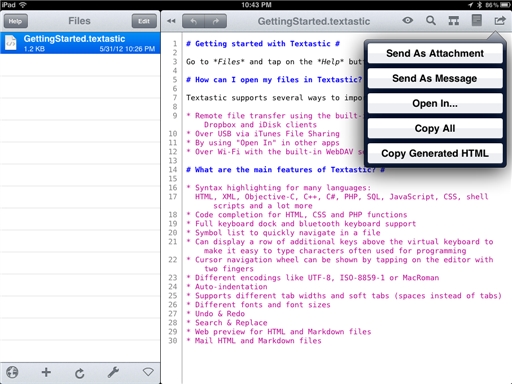Click 'Web preview for HTML and Markdown files' line
This screenshot has height=384, width=512.
[279, 332]
